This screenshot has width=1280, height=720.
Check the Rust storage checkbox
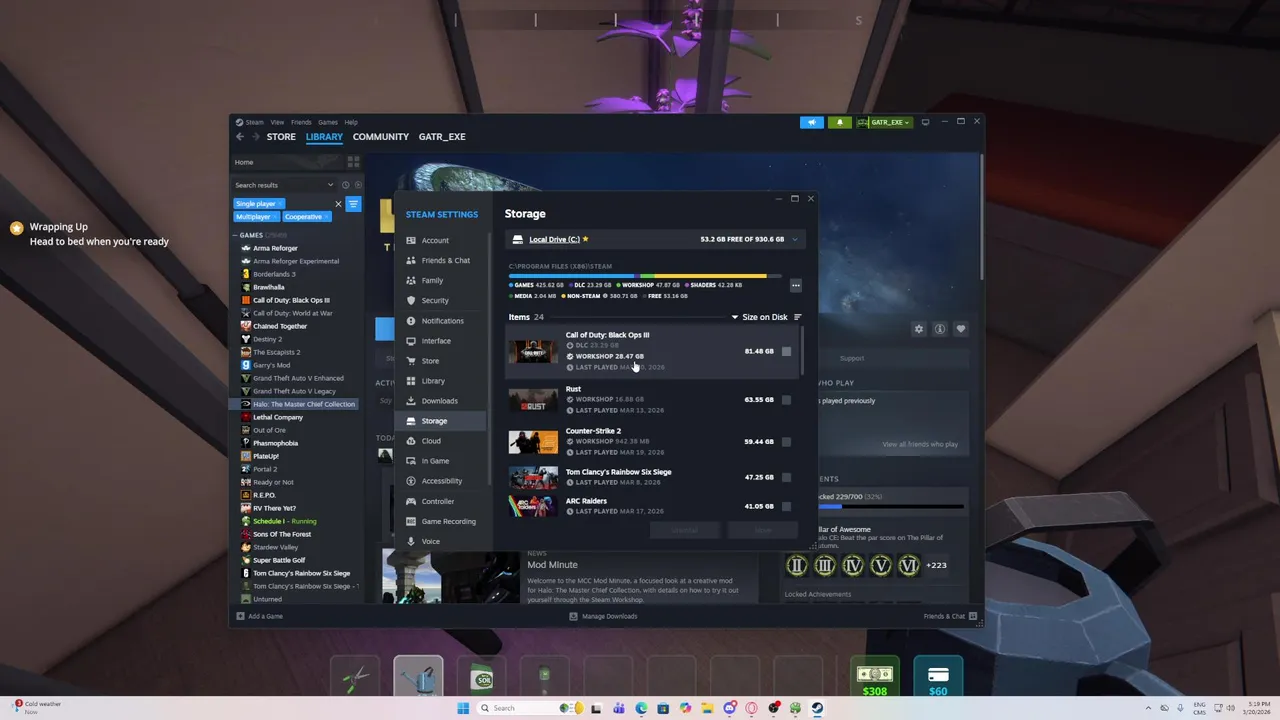[x=786, y=400]
